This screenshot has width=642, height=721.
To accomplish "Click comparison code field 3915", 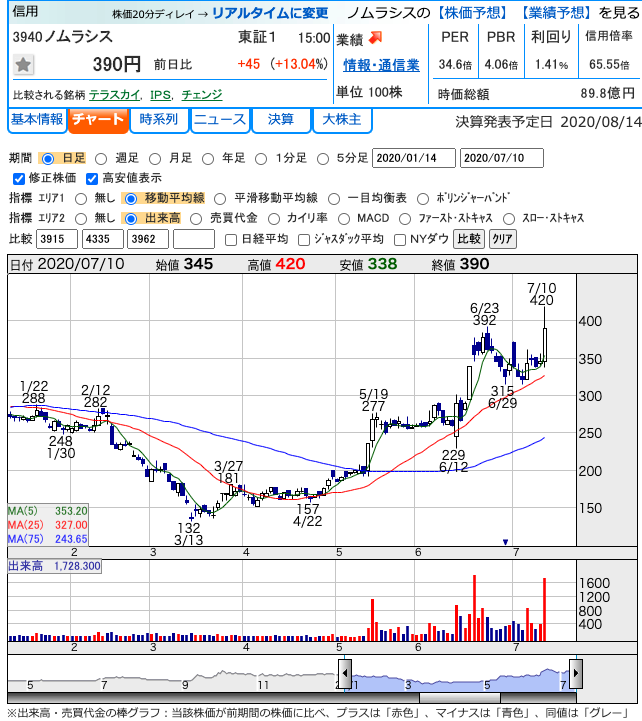I will [57, 239].
